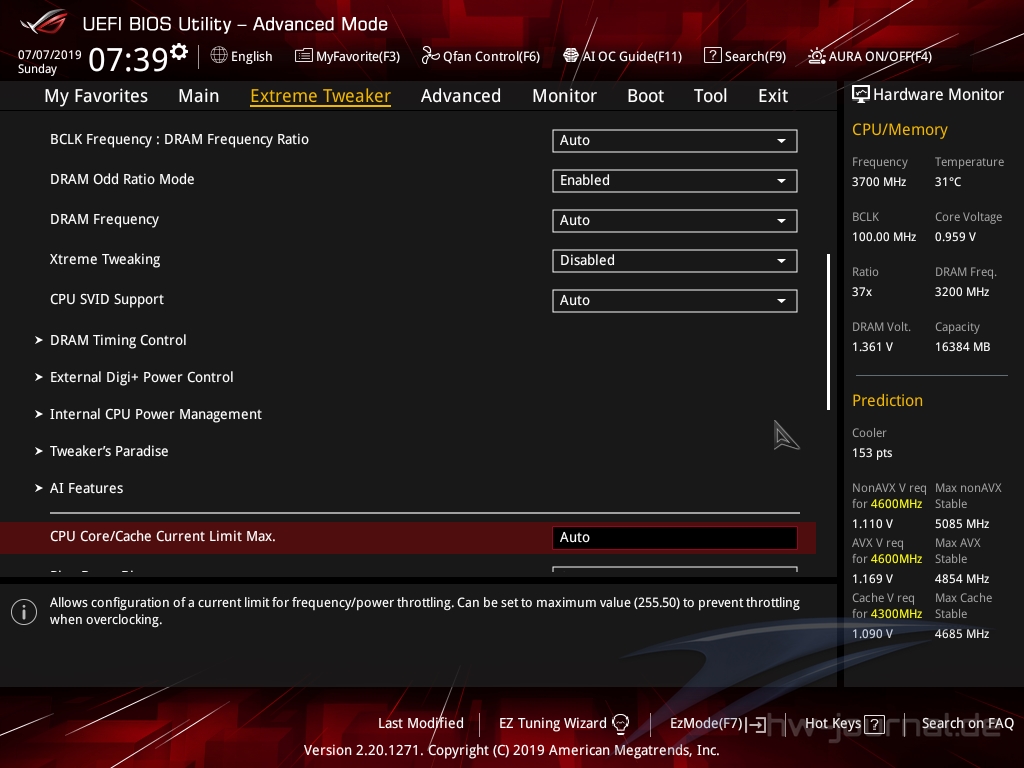
Task: Click Qfan Control(F6) button
Action: pyautogui.click(x=481, y=56)
